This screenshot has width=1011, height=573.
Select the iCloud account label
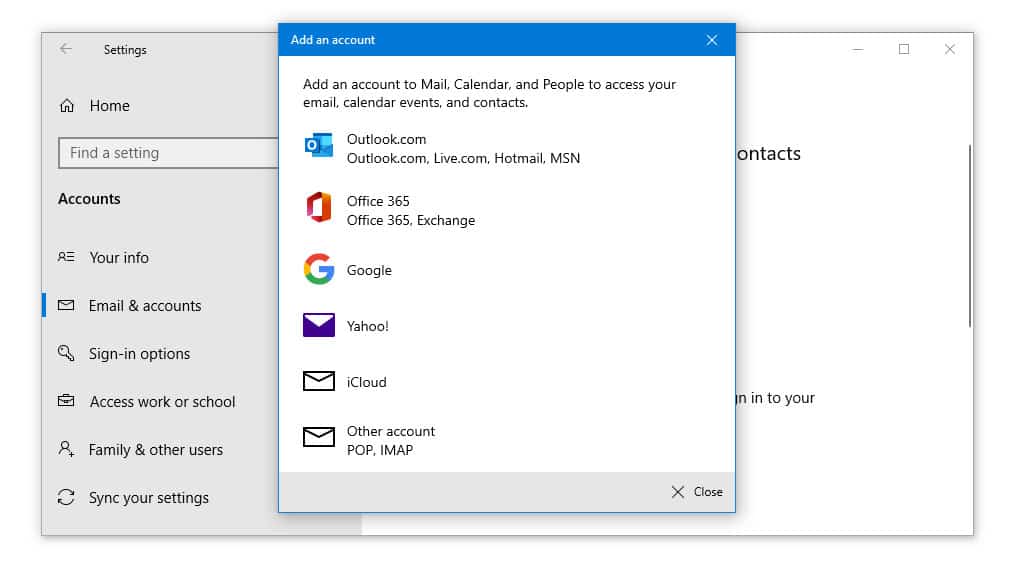(x=366, y=382)
